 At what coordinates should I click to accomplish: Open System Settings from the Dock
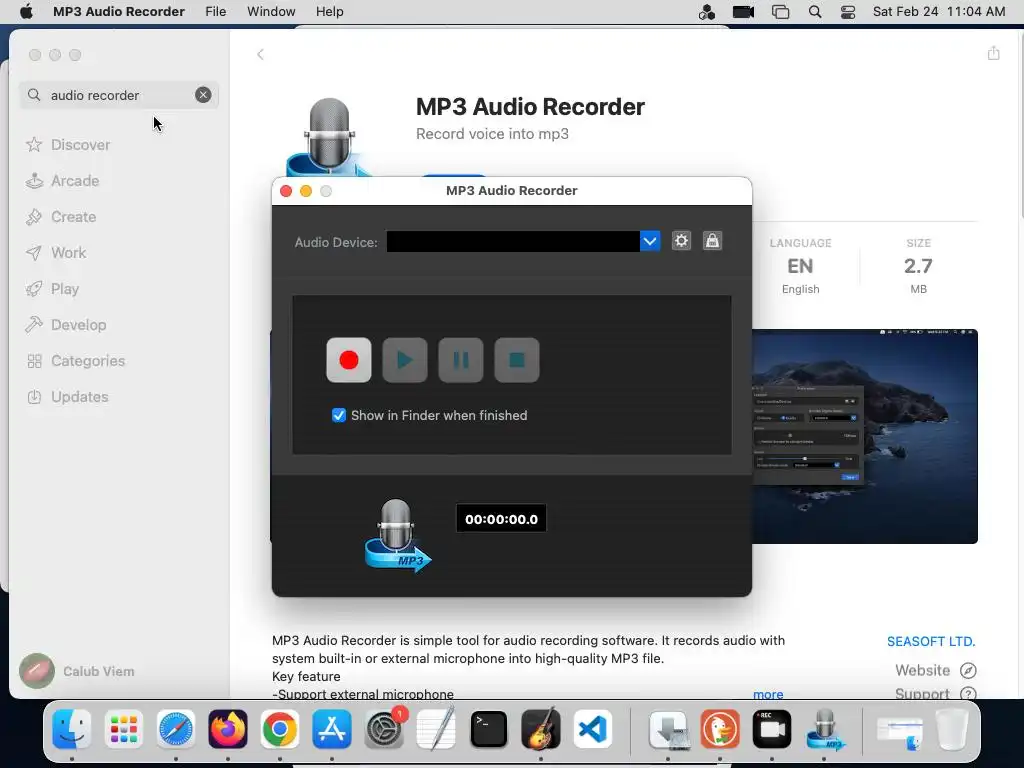pos(384,729)
